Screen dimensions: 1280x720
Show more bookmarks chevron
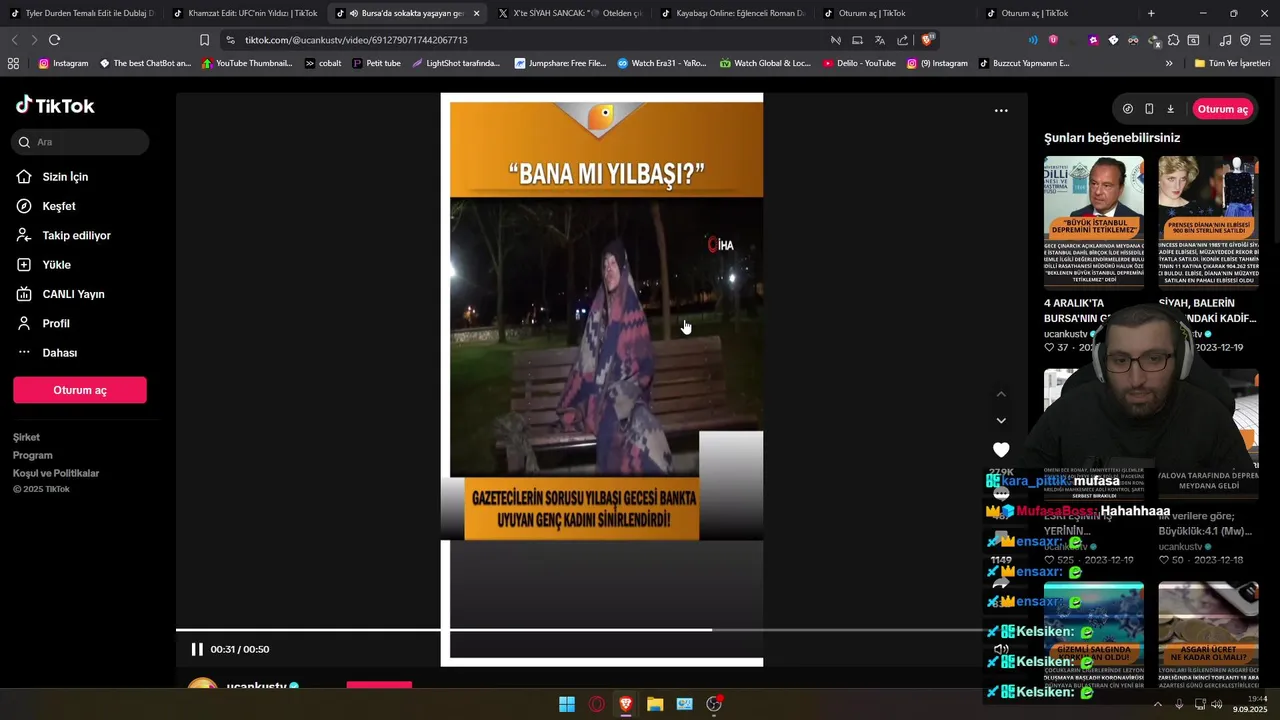pos(1169,63)
